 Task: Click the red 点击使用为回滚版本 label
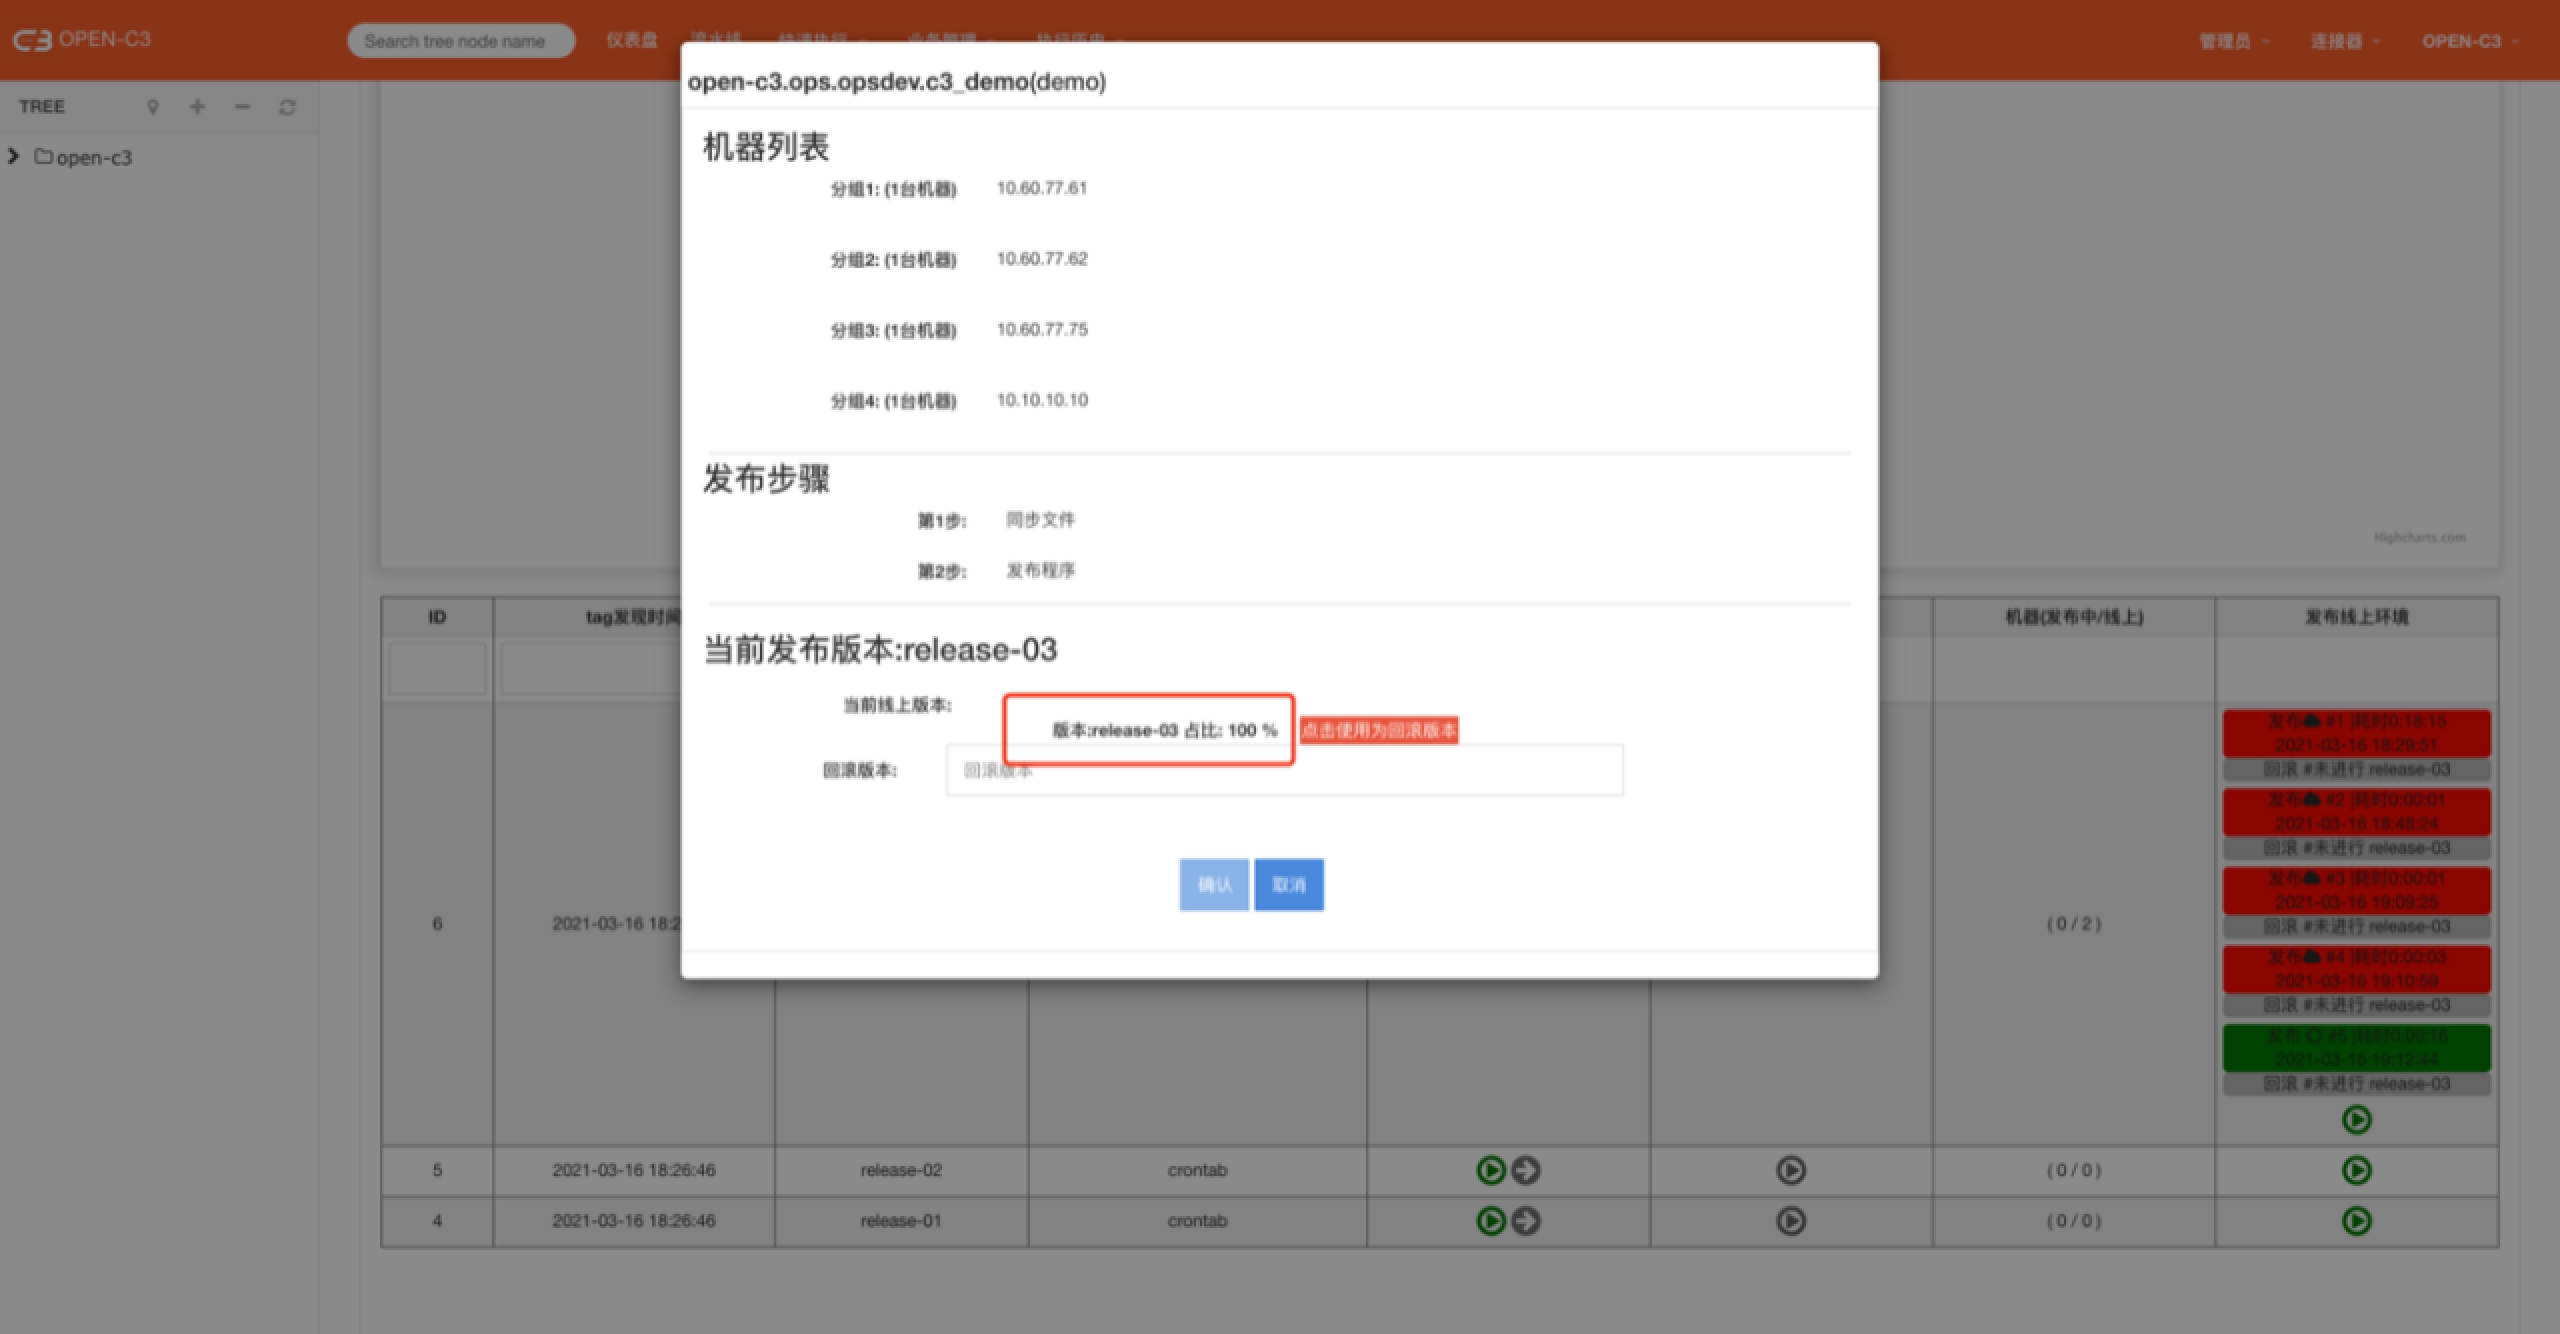click(1379, 731)
